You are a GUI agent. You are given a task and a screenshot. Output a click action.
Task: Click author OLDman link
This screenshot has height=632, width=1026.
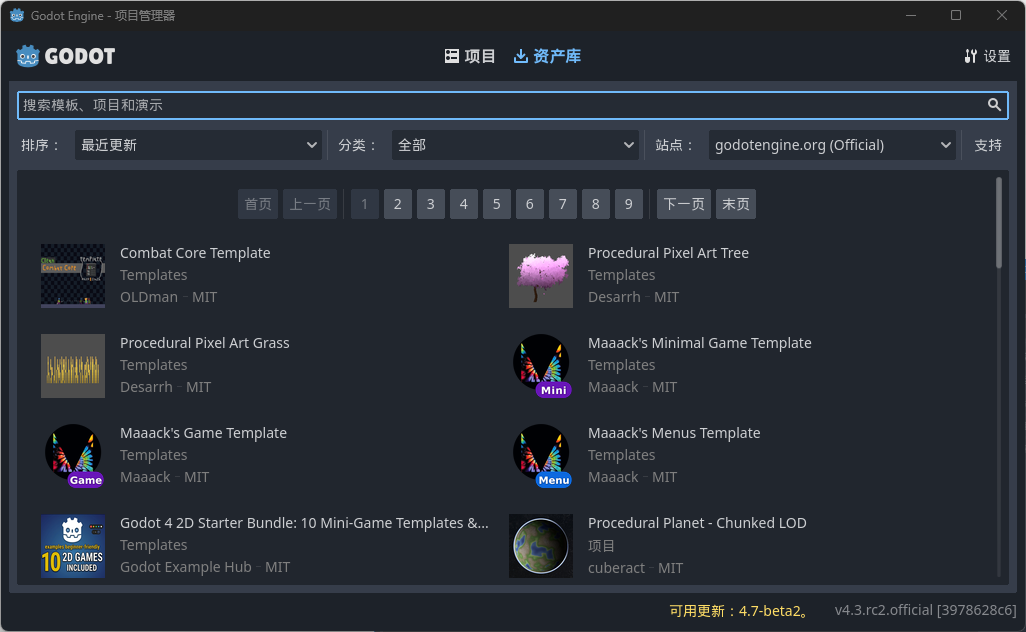pos(149,297)
